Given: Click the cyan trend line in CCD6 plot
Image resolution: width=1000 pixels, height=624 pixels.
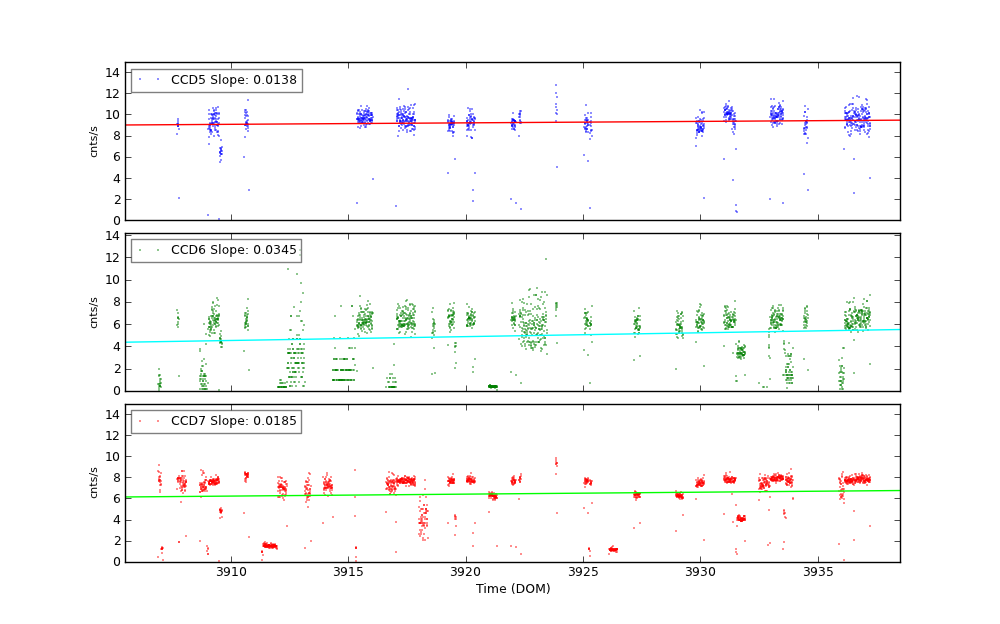Looking at the screenshot, I should point(600,335).
